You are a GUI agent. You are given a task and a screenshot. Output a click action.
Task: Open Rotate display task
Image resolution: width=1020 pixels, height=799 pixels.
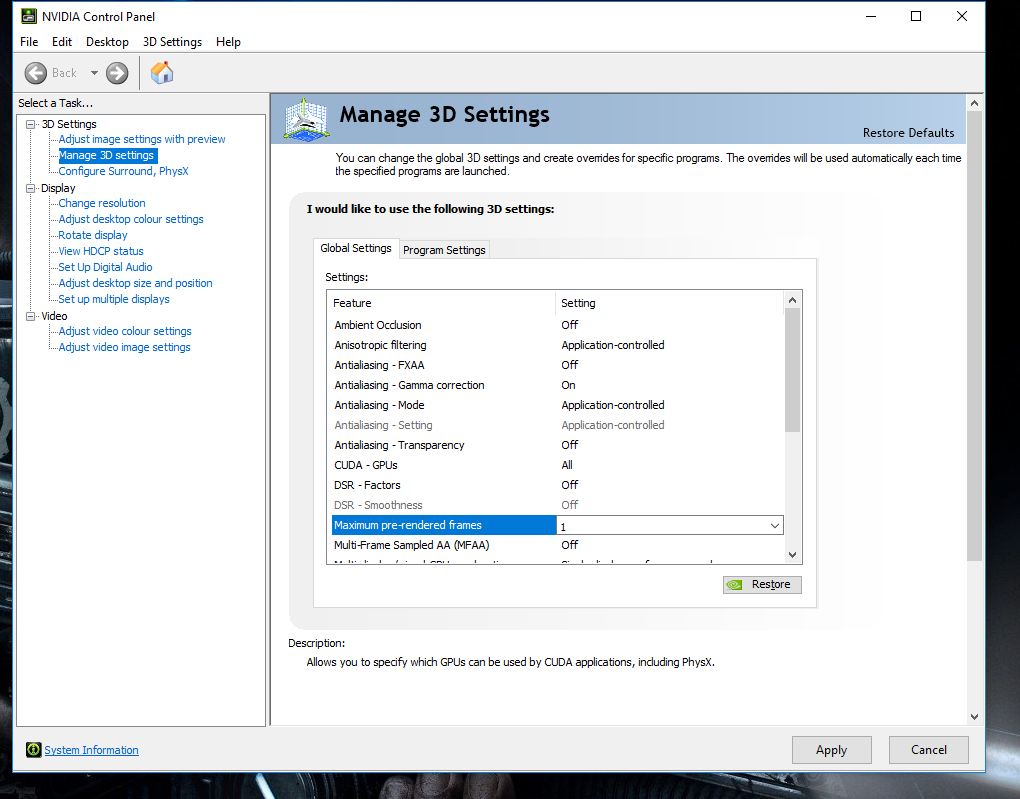pos(93,235)
